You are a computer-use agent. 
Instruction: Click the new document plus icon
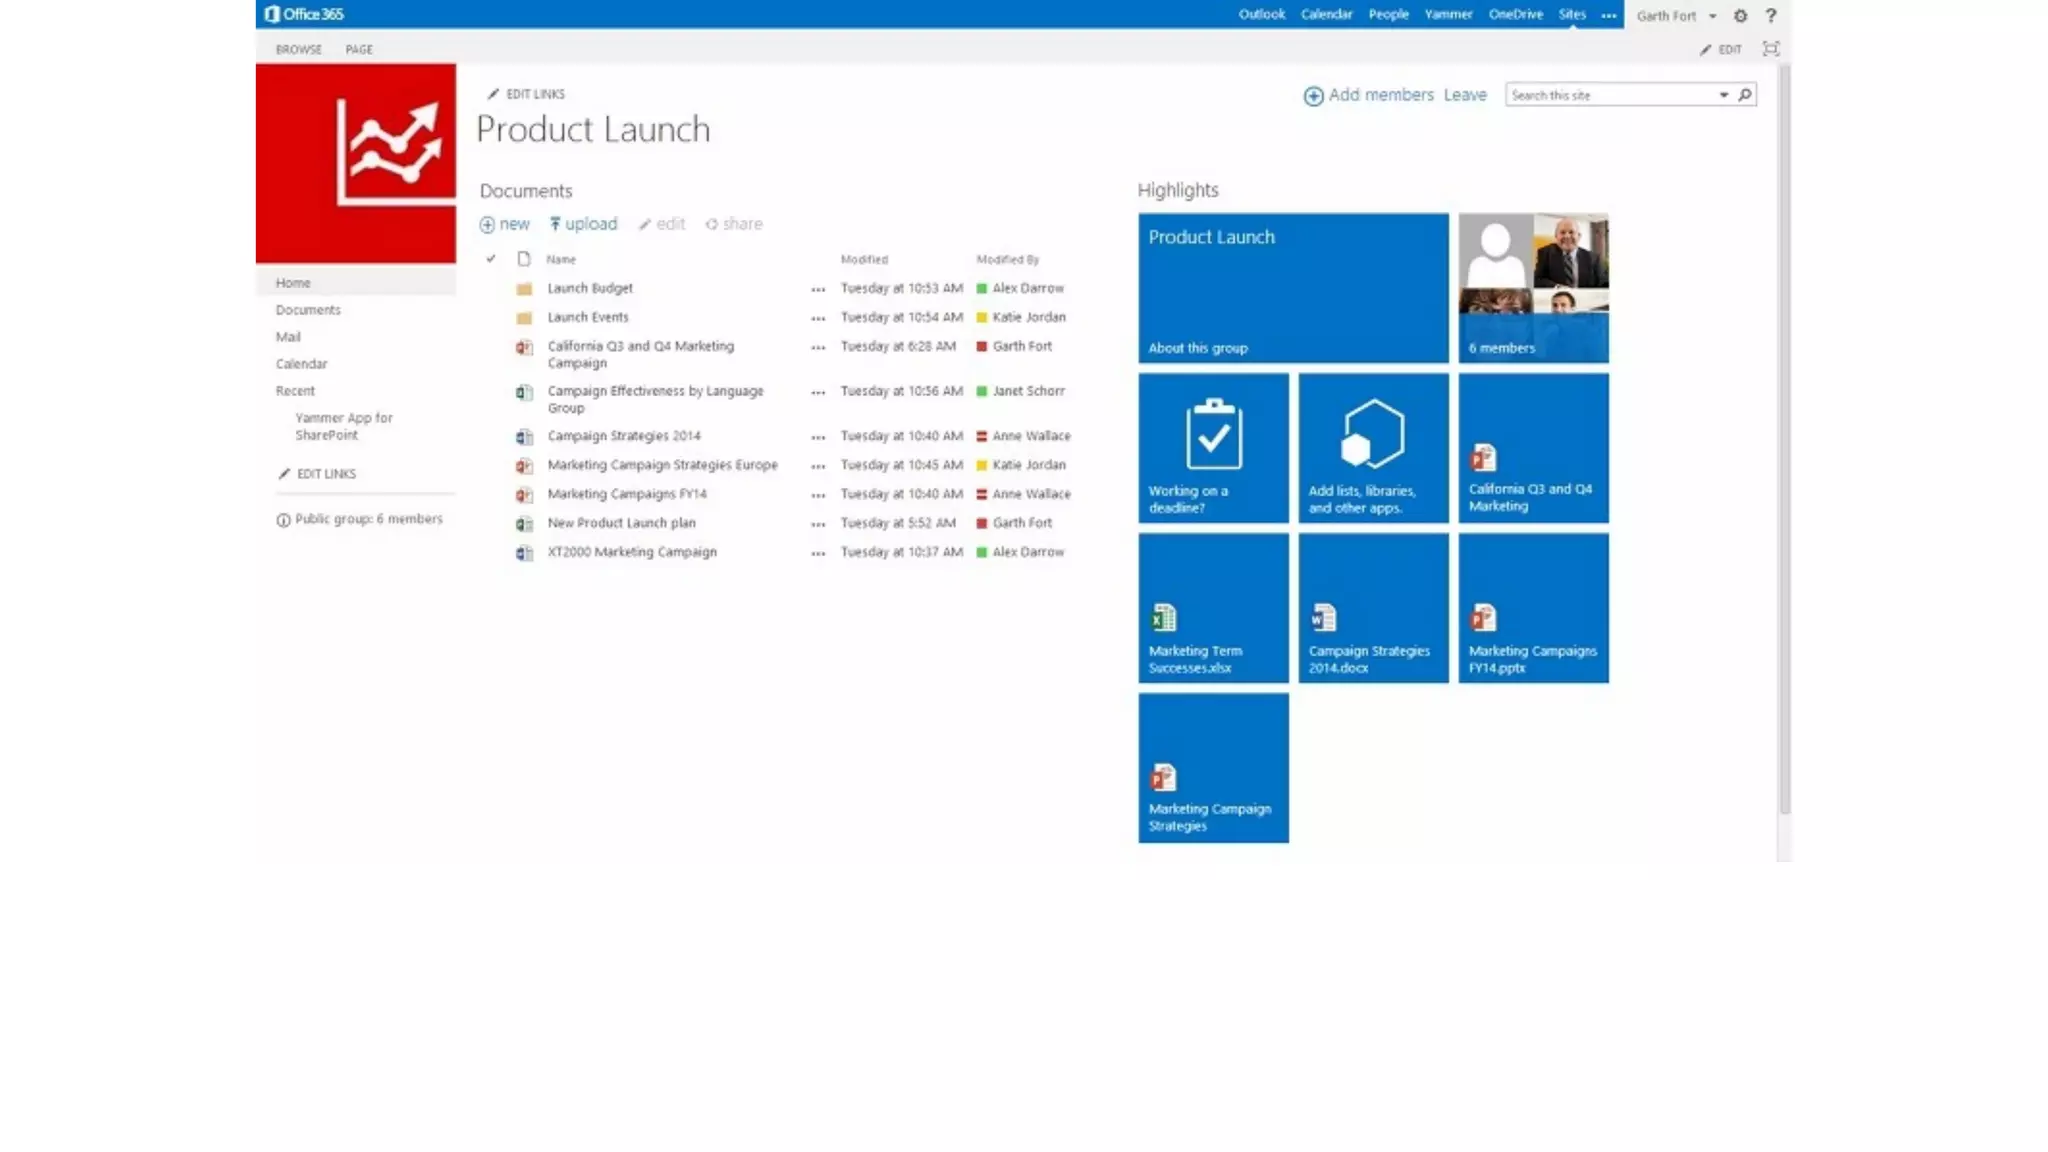click(487, 225)
